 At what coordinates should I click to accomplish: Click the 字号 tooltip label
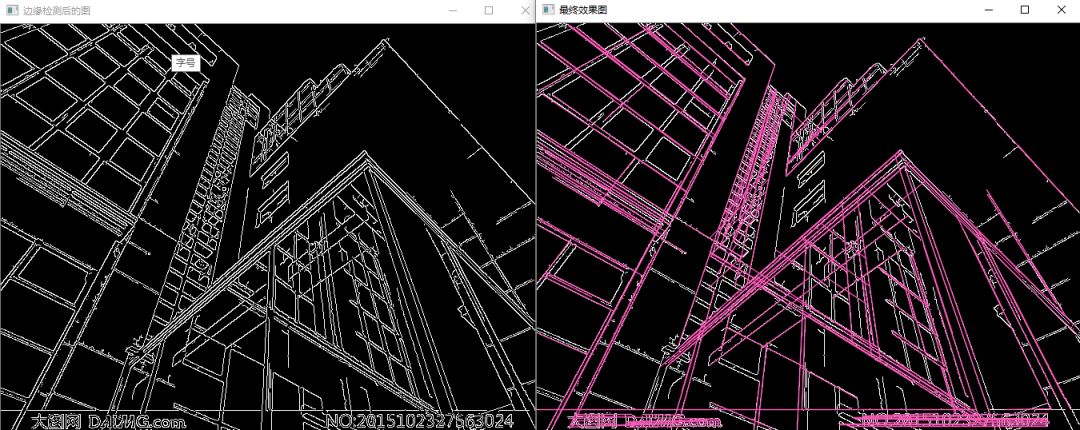[x=185, y=63]
